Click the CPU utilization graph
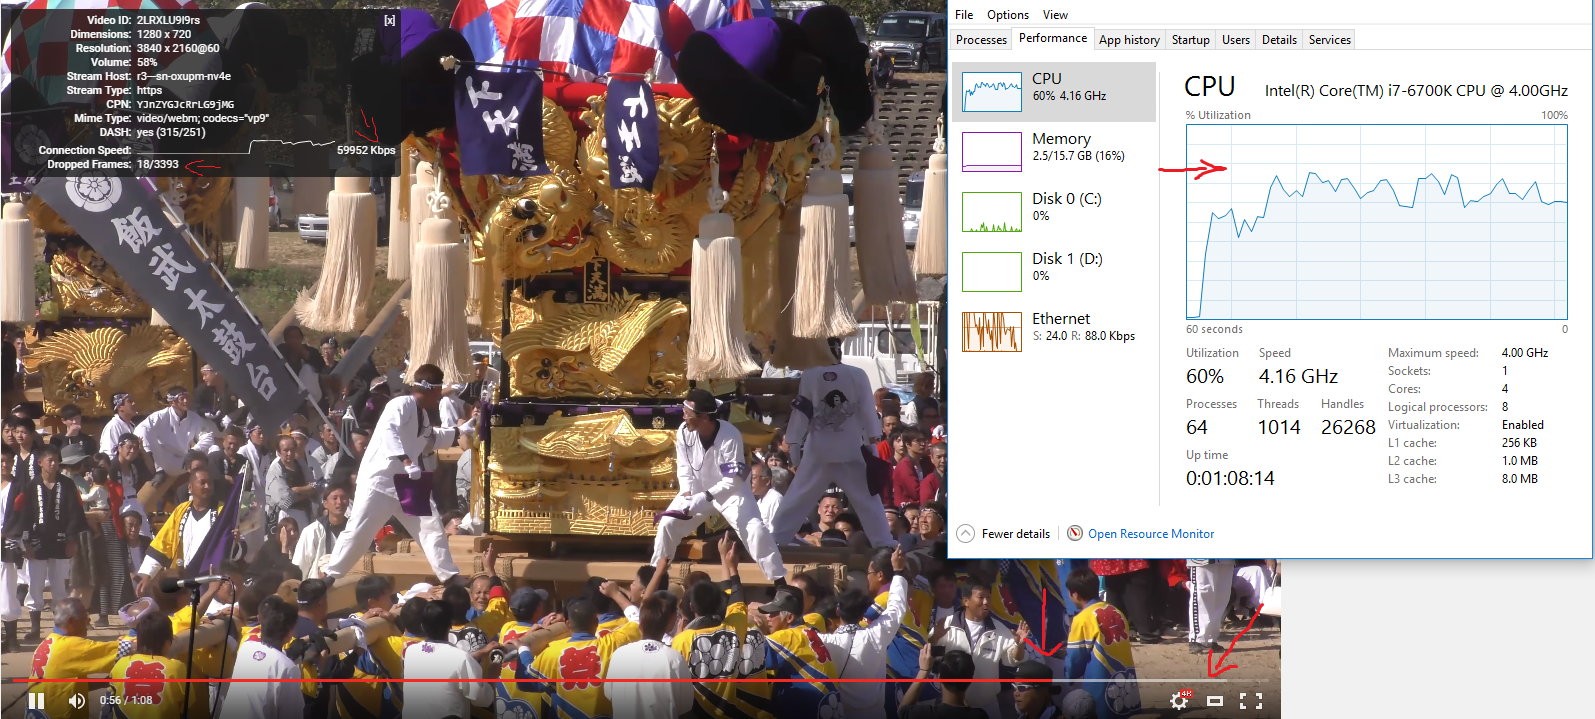Image resolution: width=1595 pixels, height=719 pixels. tap(1377, 222)
